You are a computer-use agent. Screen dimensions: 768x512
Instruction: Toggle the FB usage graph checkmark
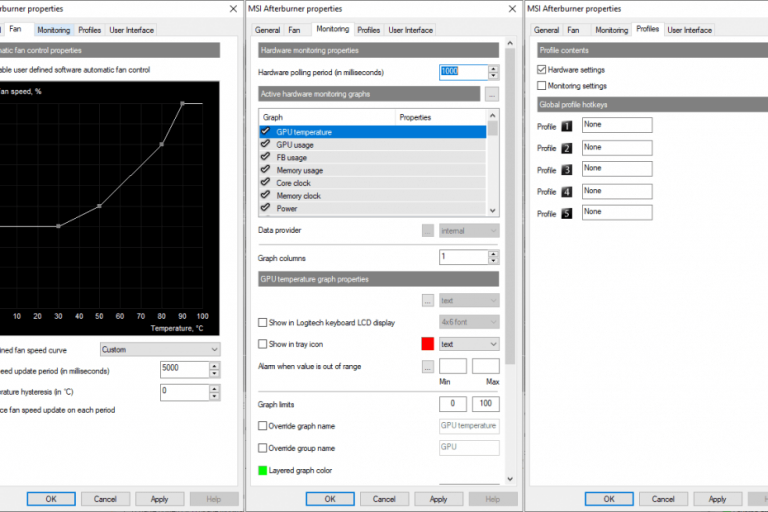click(265, 157)
